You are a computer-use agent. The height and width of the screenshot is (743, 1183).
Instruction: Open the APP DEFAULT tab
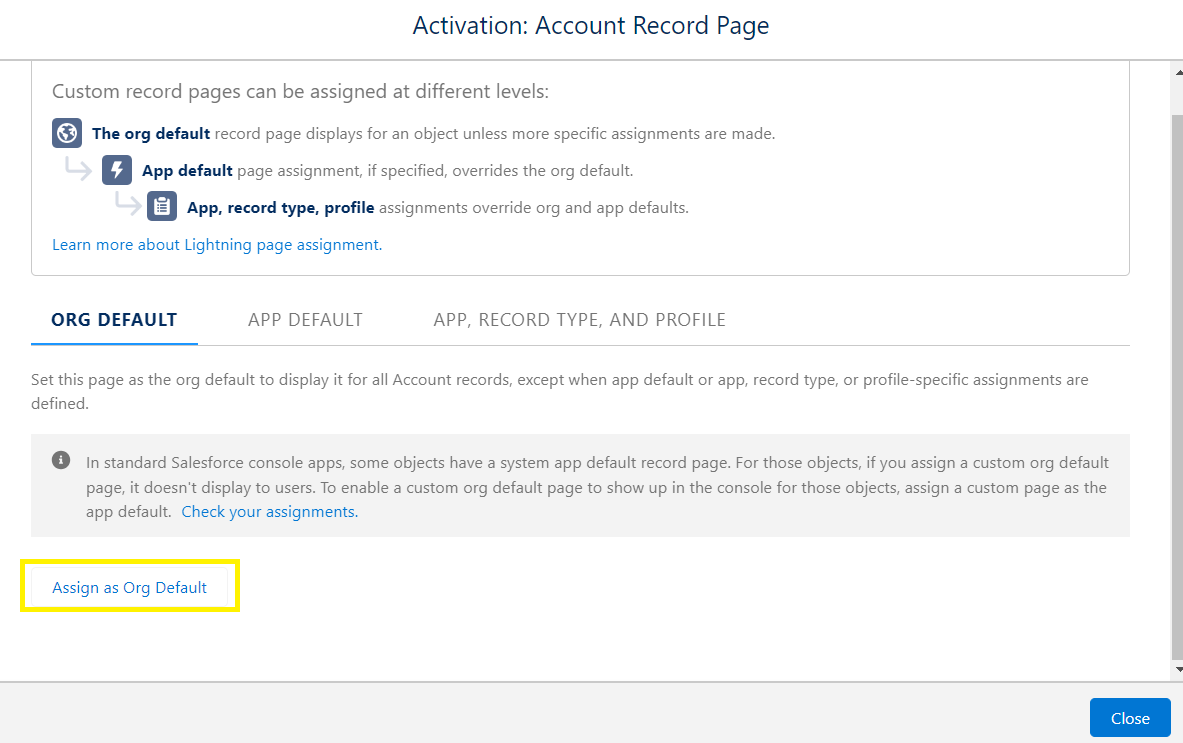coord(305,320)
